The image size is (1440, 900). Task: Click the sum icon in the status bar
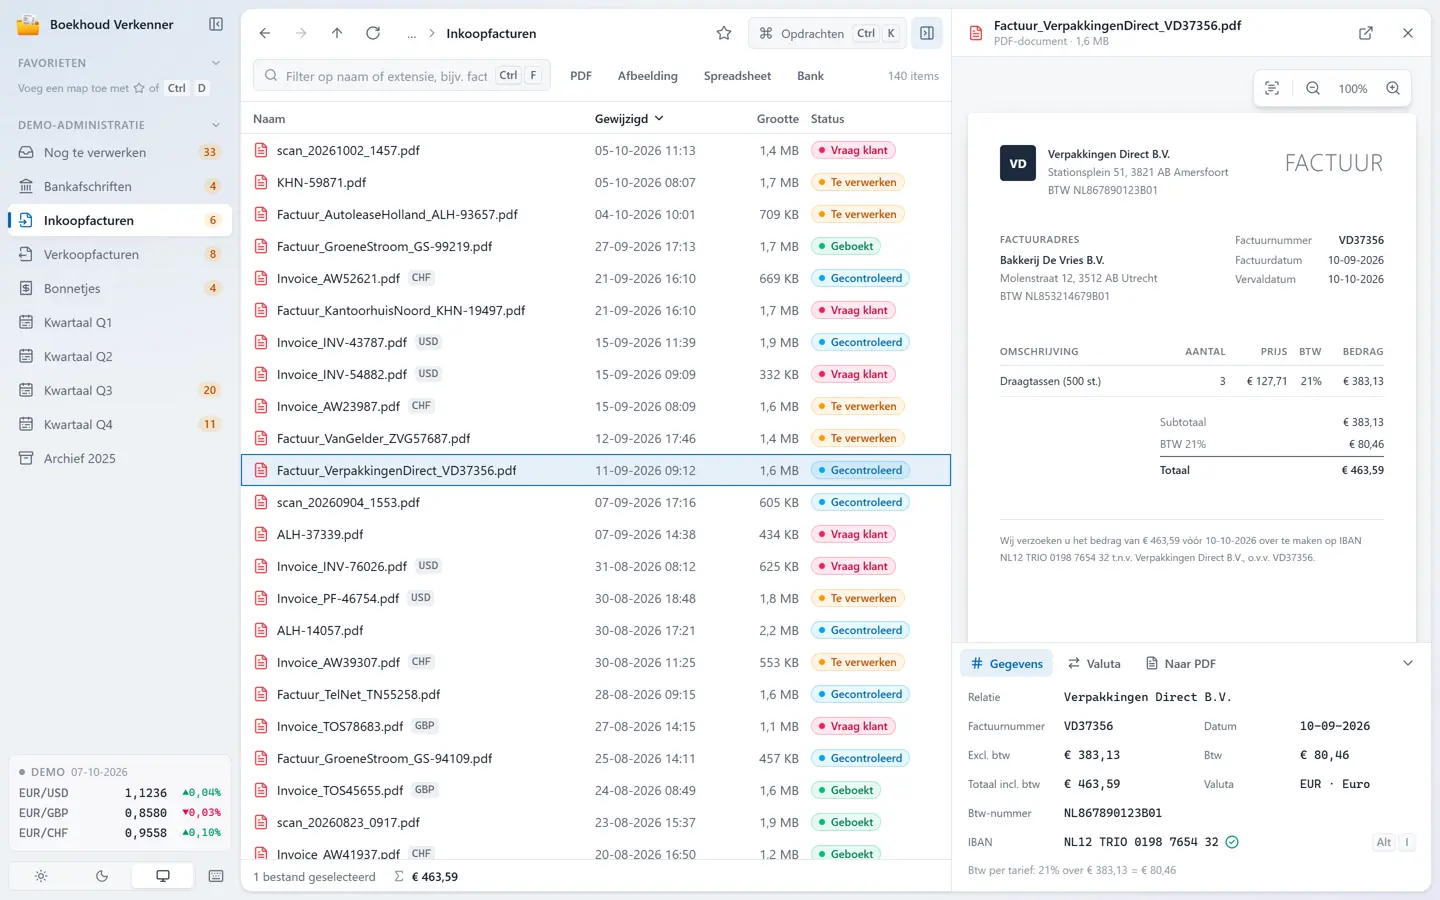pos(399,877)
